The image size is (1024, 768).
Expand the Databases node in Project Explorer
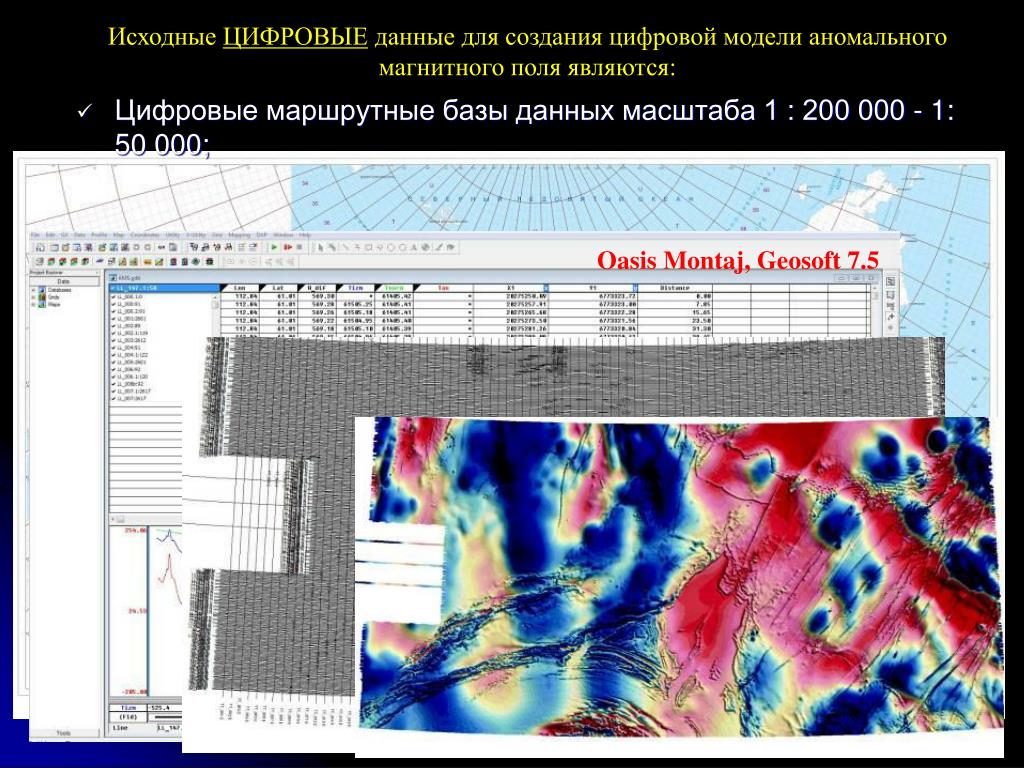33,290
